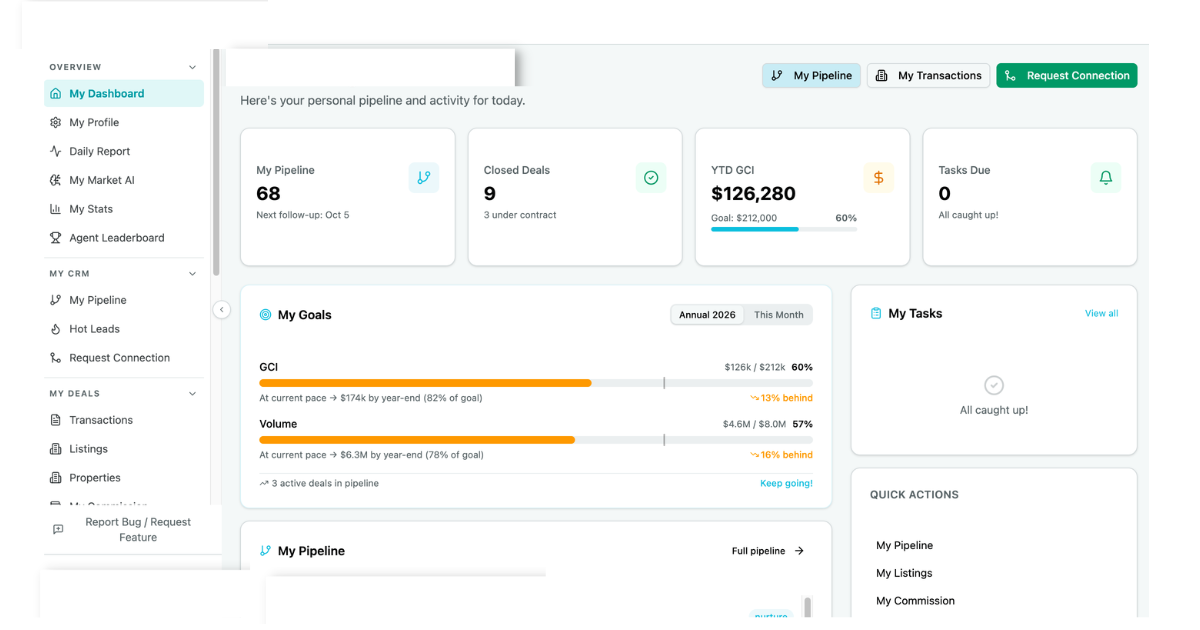The height and width of the screenshot is (630, 1200).
Task: Collapse the My CRM section
Action: point(193,274)
